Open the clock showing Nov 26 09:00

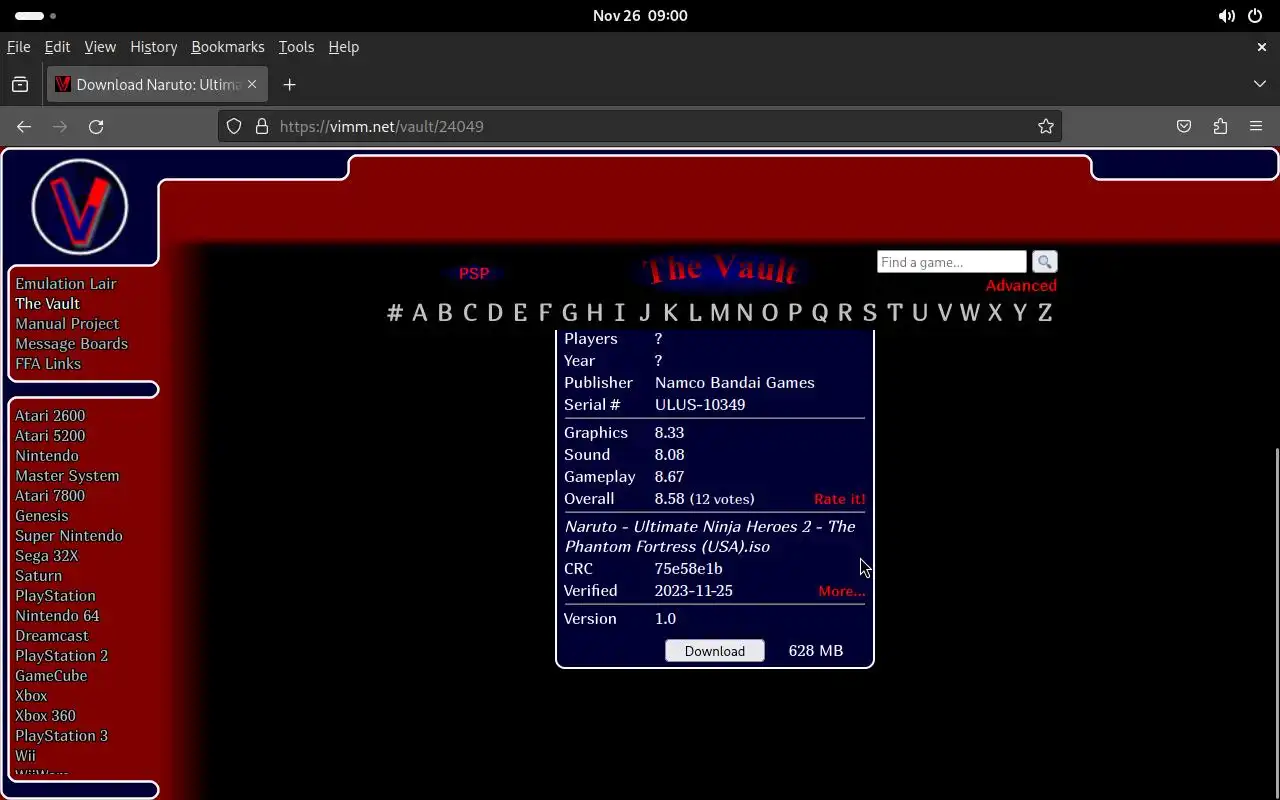pos(640,16)
